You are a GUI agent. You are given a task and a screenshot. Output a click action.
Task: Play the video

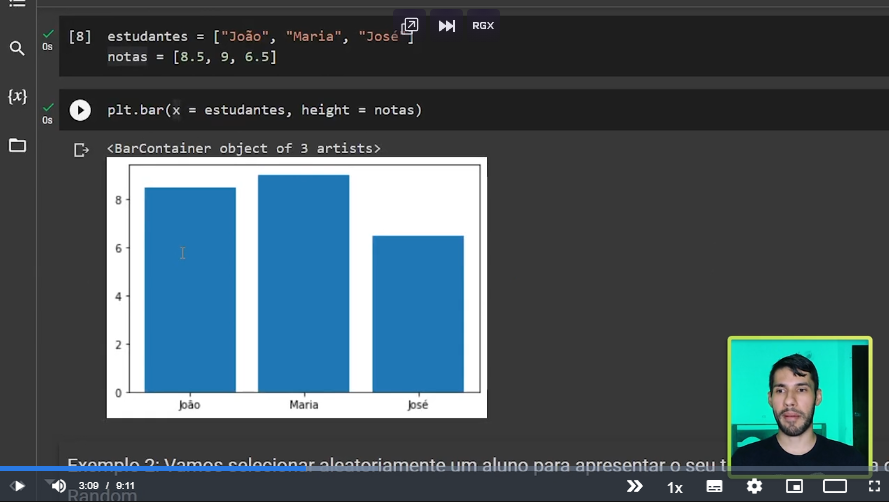click(18, 486)
